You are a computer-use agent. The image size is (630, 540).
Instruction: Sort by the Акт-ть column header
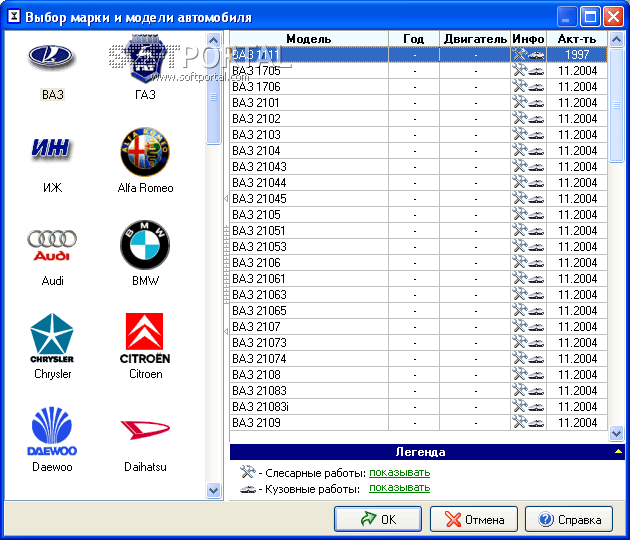(577, 39)
